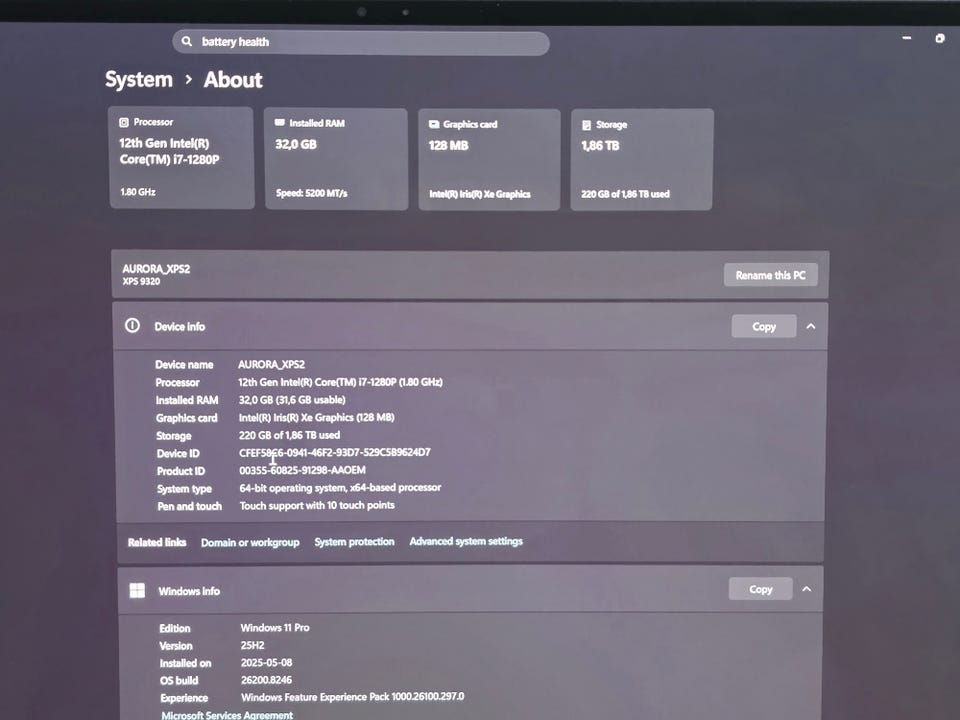
Task: Click the Product ID value 00355-60825-91298-AAOEM
Action: [302, 470]
